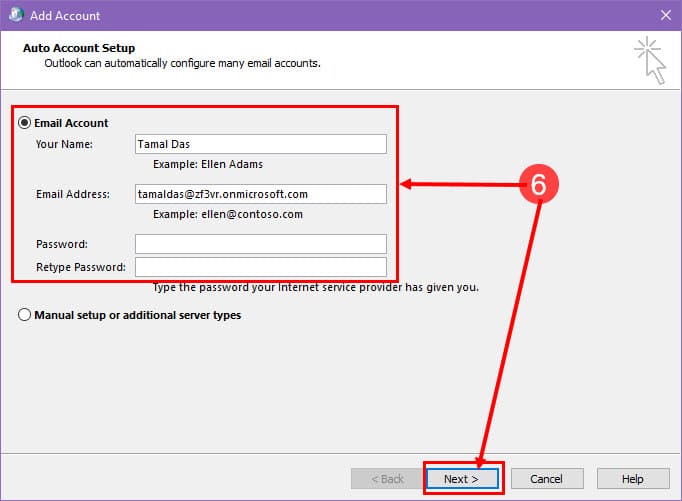Click the 'Example: Ellen Adams' hint text
The image size is (682, 501).
[x=208, y=164]
